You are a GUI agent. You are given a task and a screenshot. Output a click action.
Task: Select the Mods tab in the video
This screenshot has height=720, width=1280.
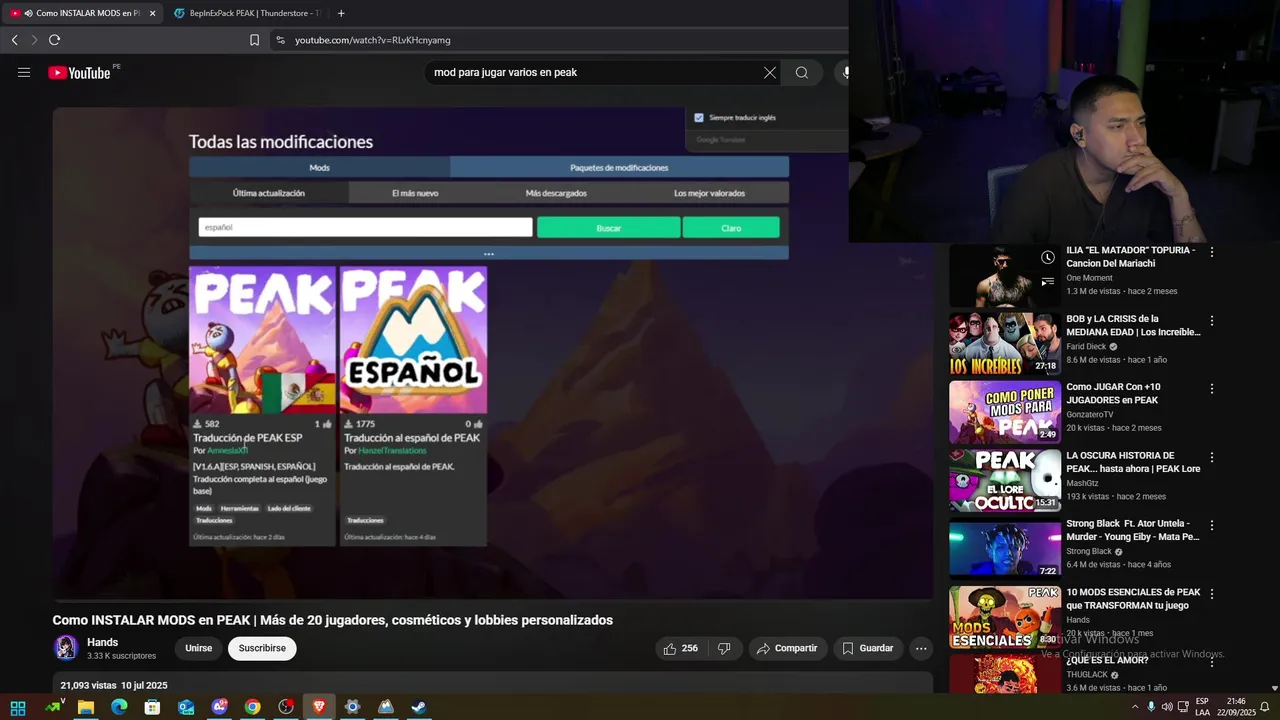319,167
